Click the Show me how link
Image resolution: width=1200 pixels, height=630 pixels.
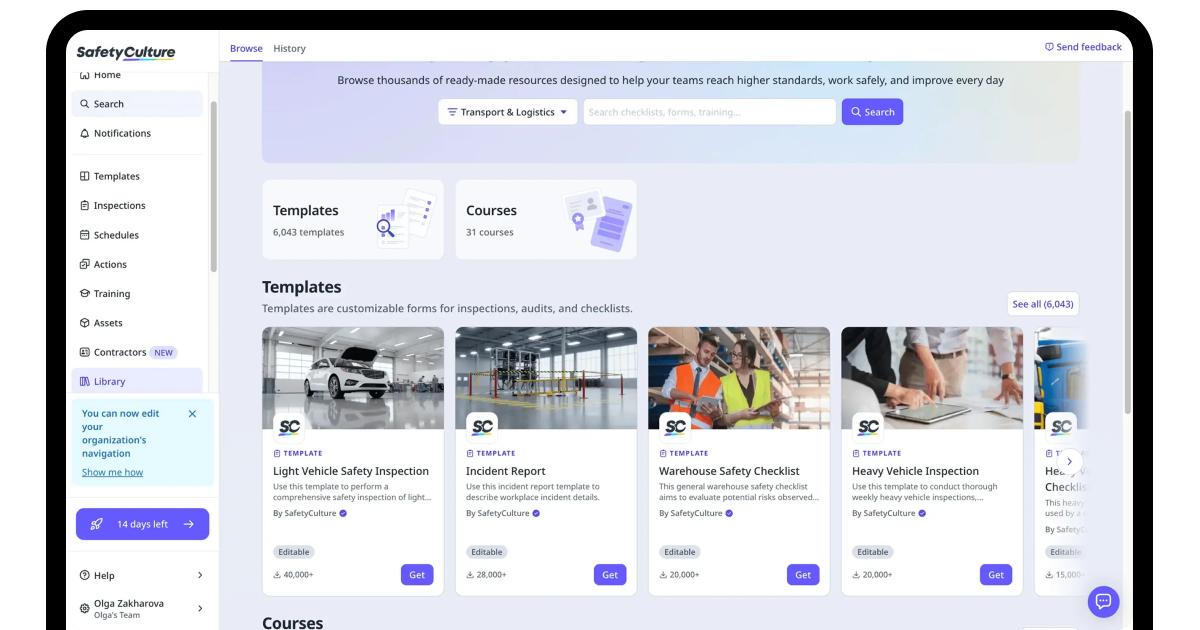click(112, 472)
